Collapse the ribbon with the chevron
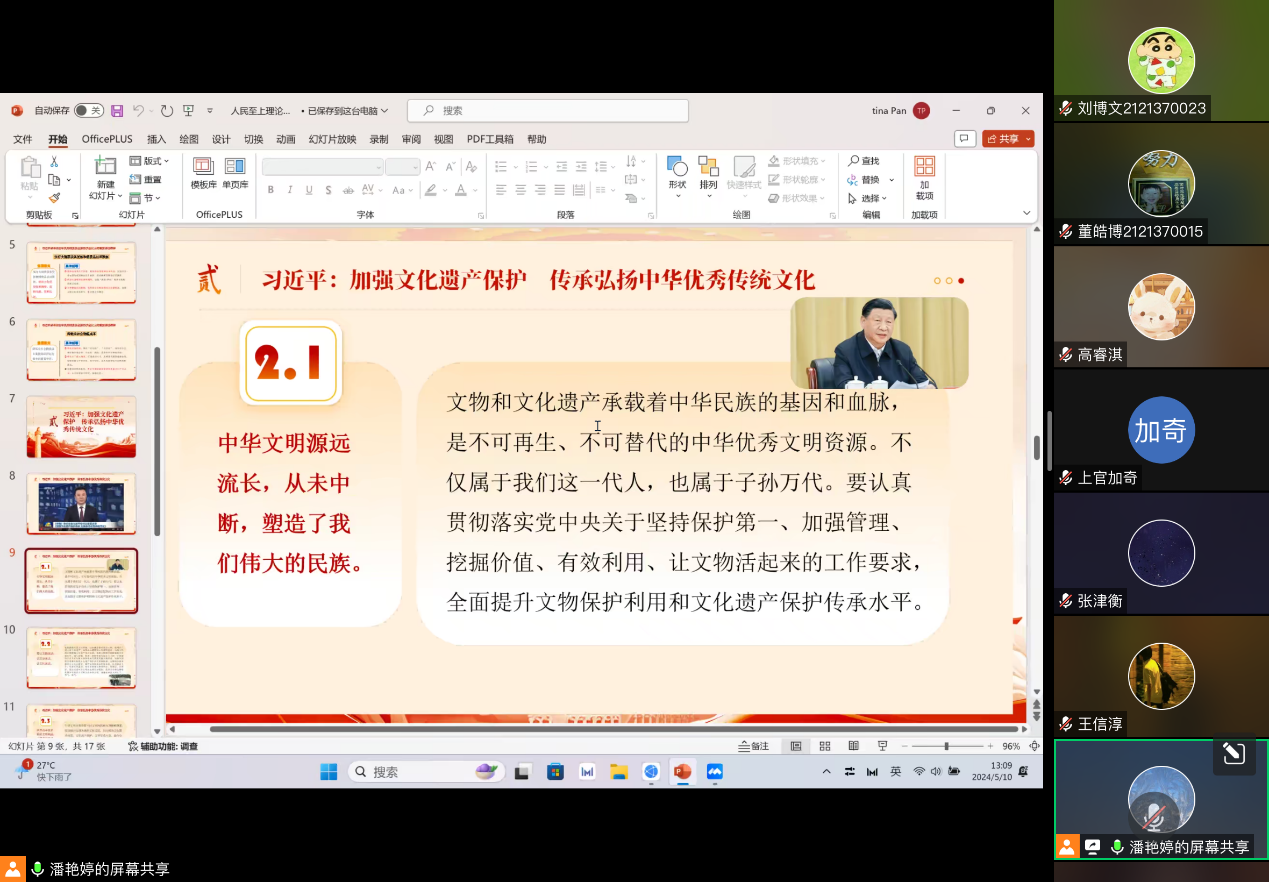The width and height of the screenshot is (1269, 882). click(1026, 213)
